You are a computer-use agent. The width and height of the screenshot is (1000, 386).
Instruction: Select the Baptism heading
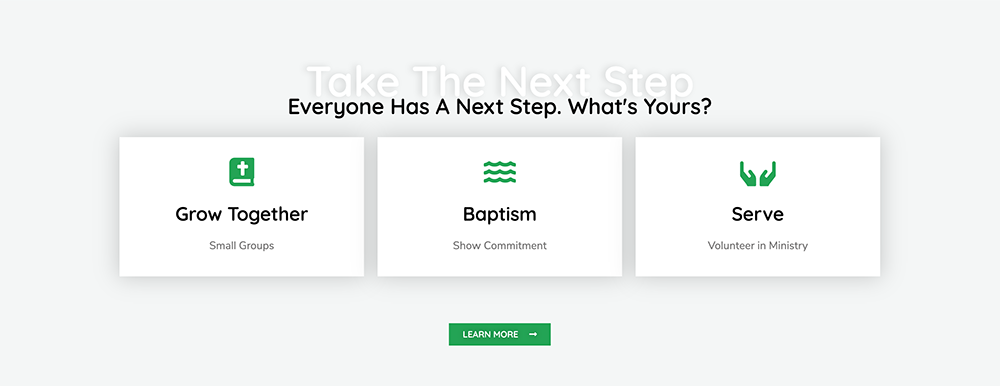[499, 214]
